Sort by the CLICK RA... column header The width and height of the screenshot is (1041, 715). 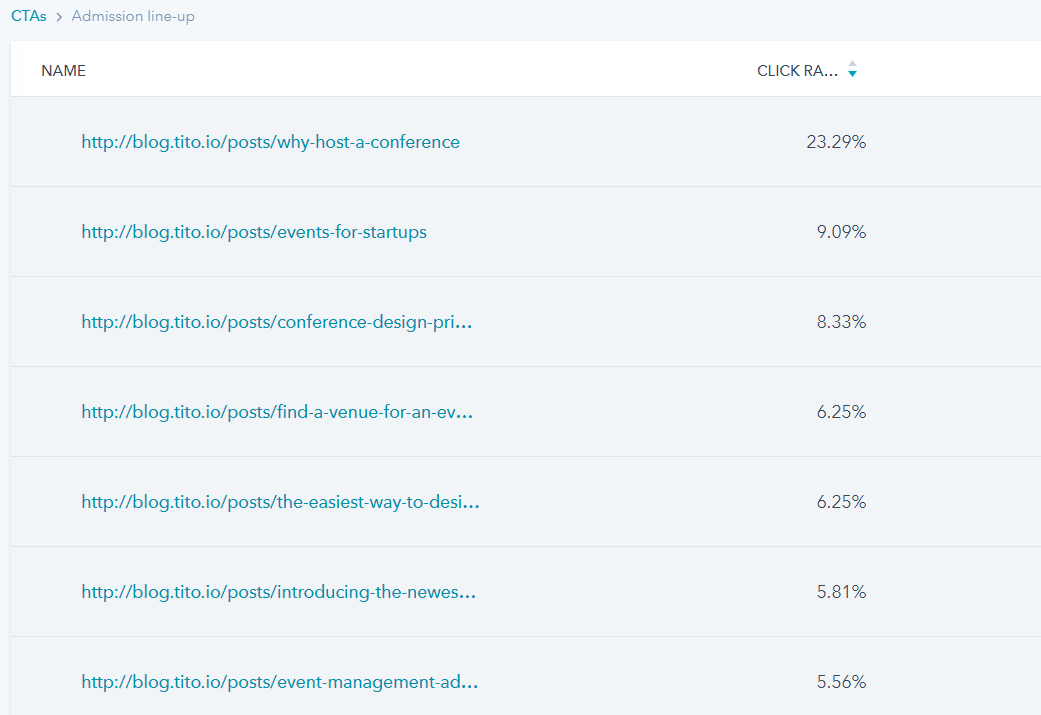(x=797, y=70)
